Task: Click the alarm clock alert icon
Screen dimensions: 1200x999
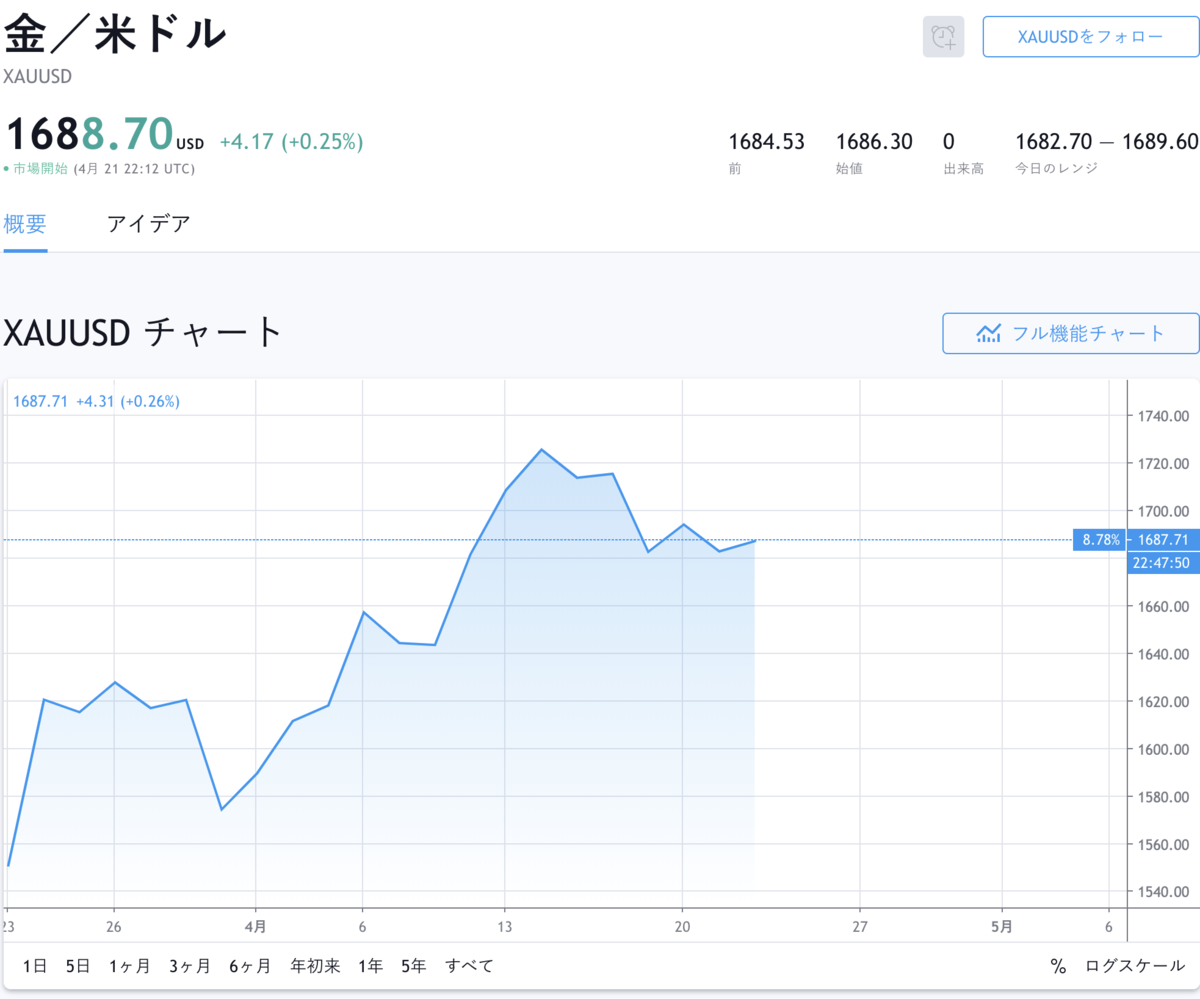Action: (x=943, y=37)
